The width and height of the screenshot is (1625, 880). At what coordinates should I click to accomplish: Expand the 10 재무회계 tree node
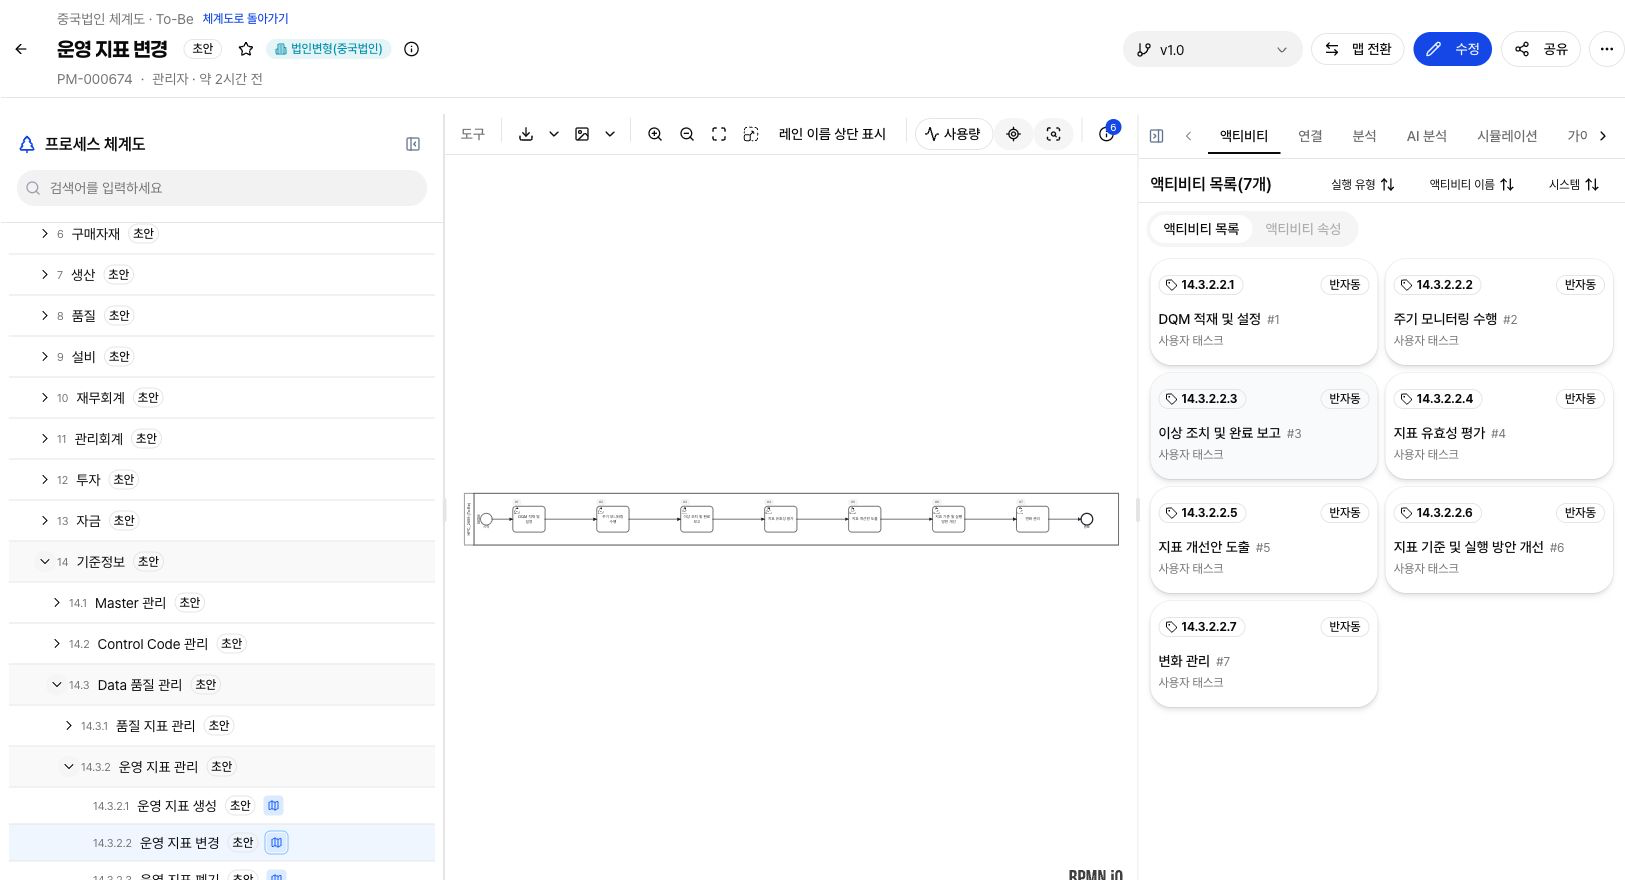tap(44, 398)
